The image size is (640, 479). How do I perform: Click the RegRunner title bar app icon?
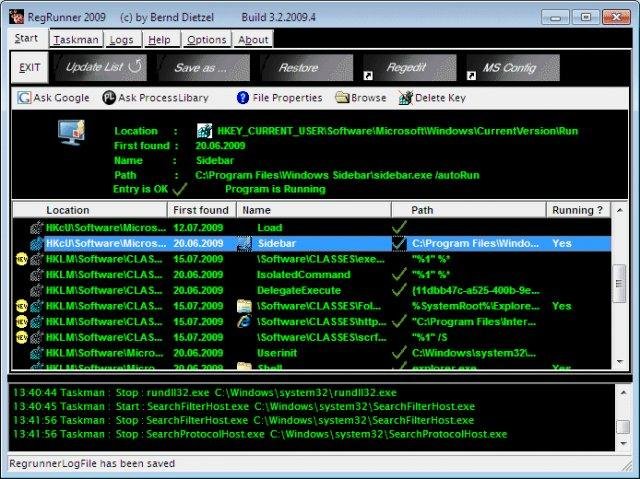tap(16, 17)
